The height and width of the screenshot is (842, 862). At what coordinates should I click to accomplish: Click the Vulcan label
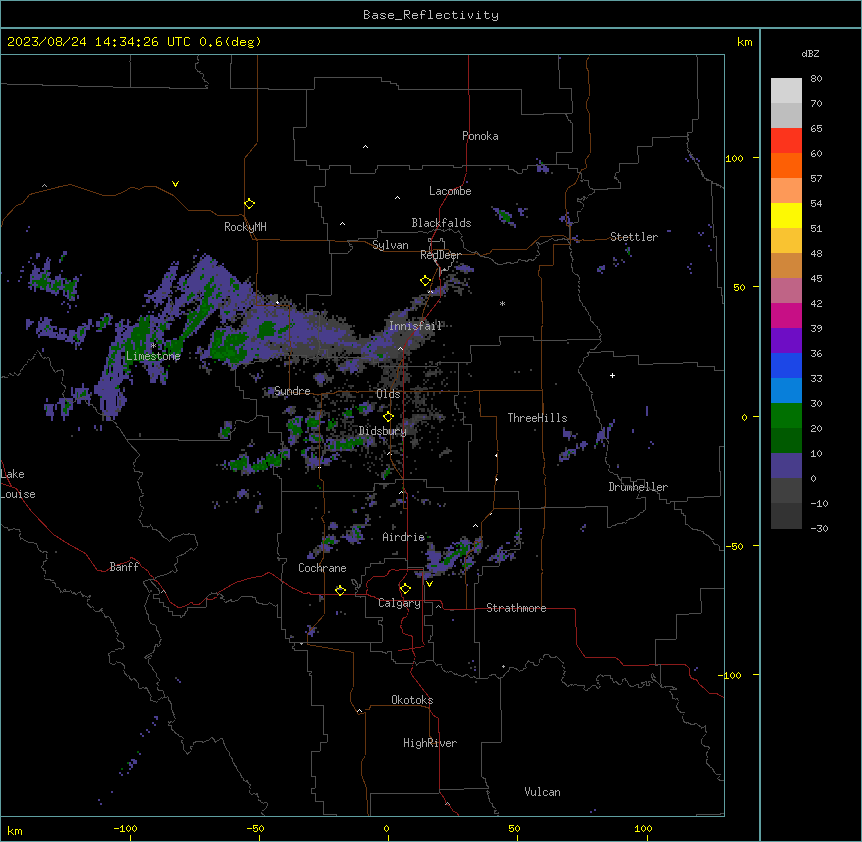(542, 792)
